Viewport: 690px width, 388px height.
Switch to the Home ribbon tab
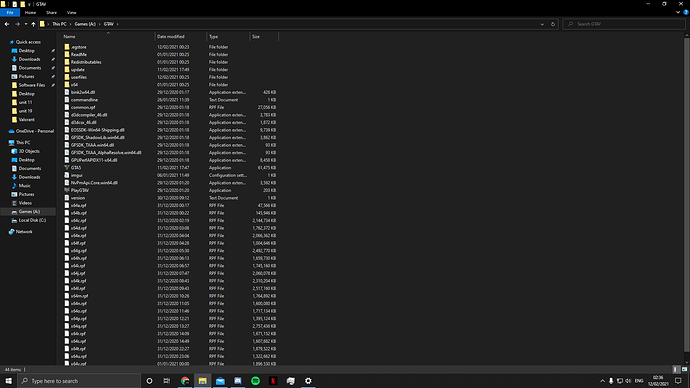click(x=30, y=13)
